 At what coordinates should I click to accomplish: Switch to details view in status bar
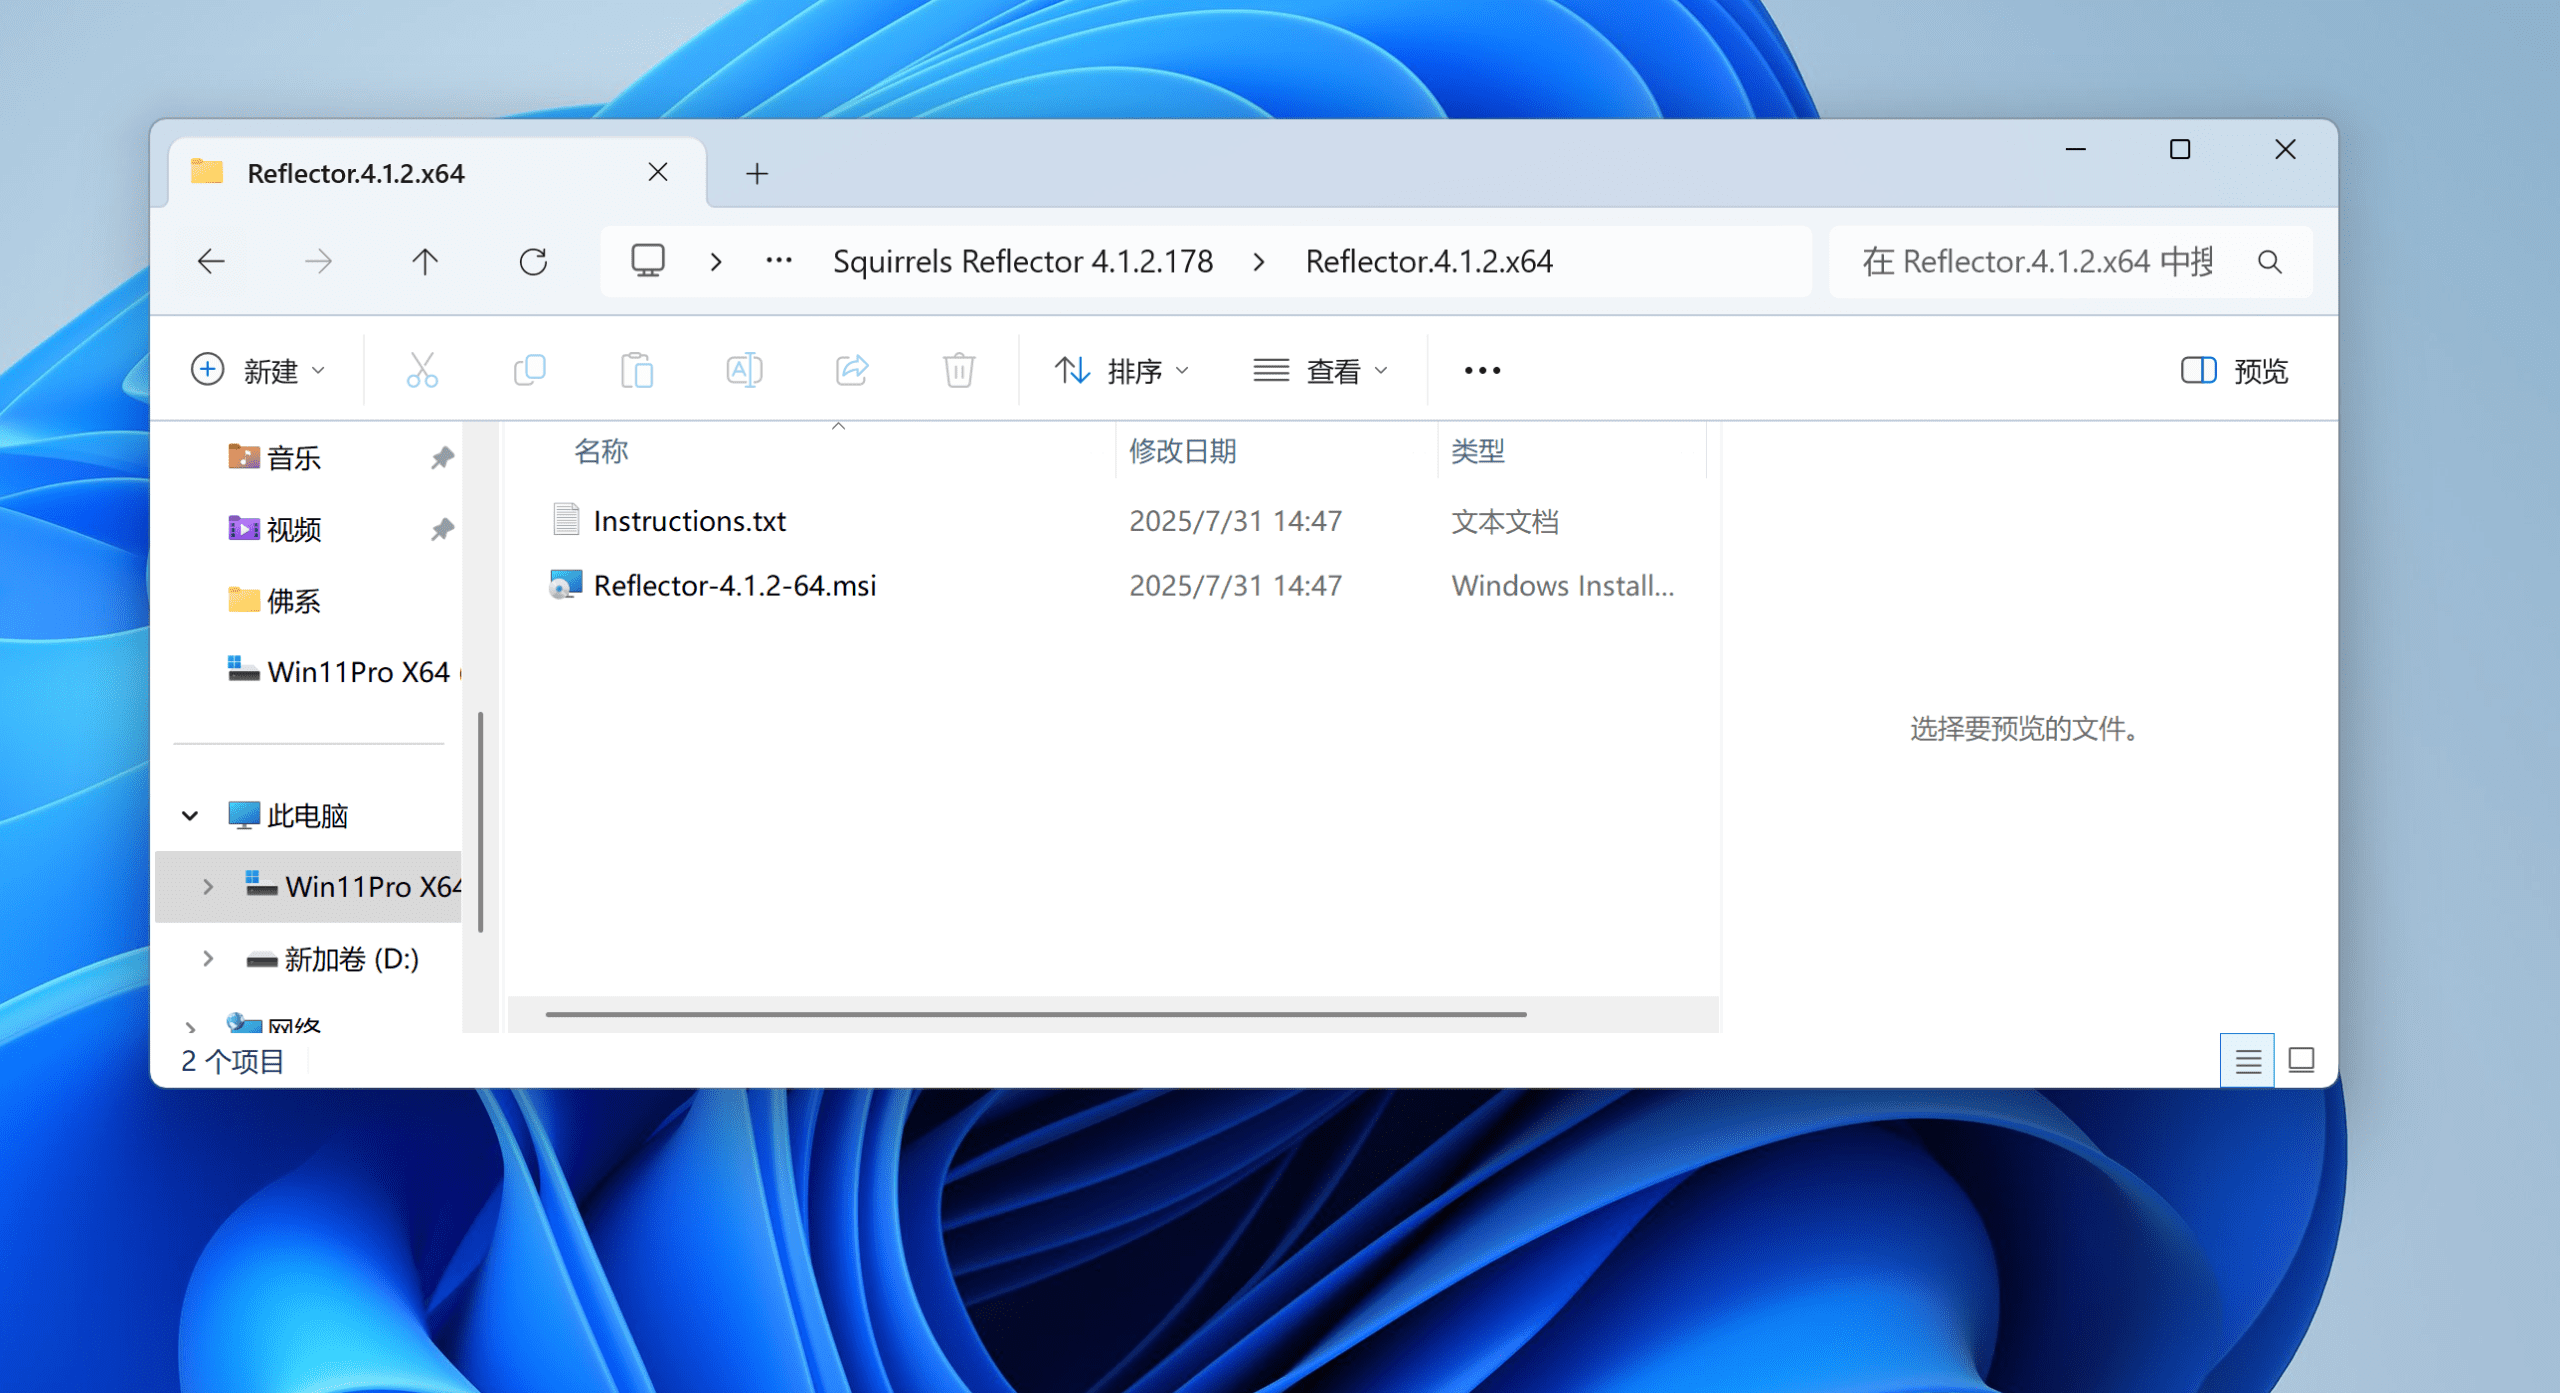click(x=2247, y=1060)
